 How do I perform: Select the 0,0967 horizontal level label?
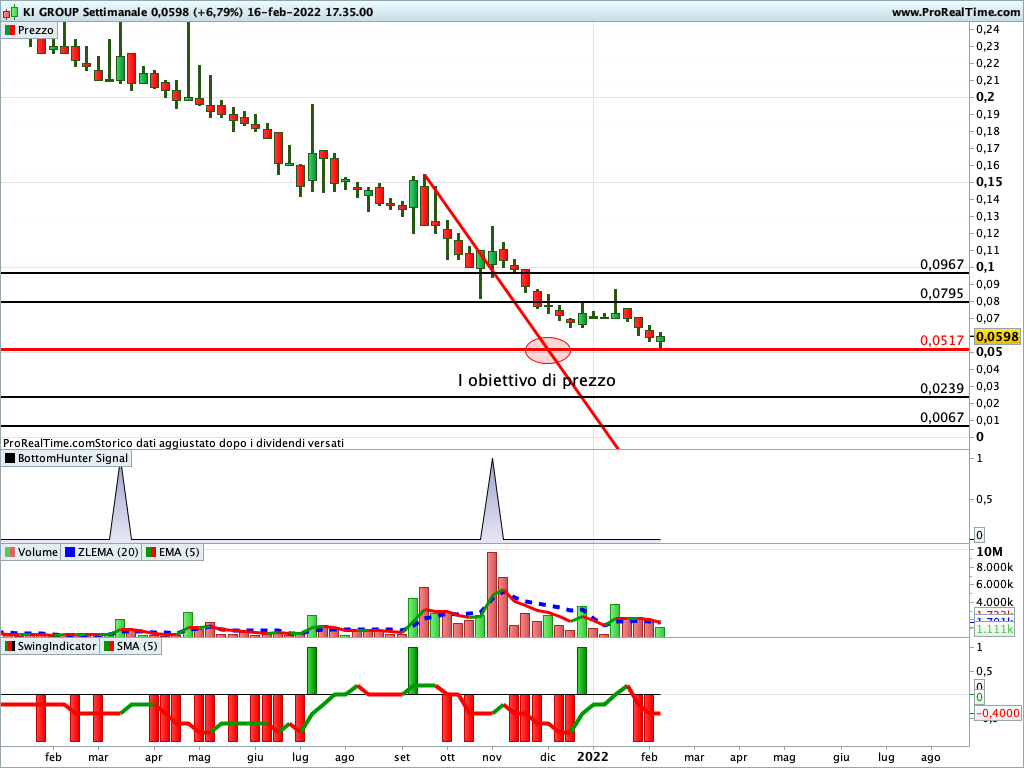point(941,265)
